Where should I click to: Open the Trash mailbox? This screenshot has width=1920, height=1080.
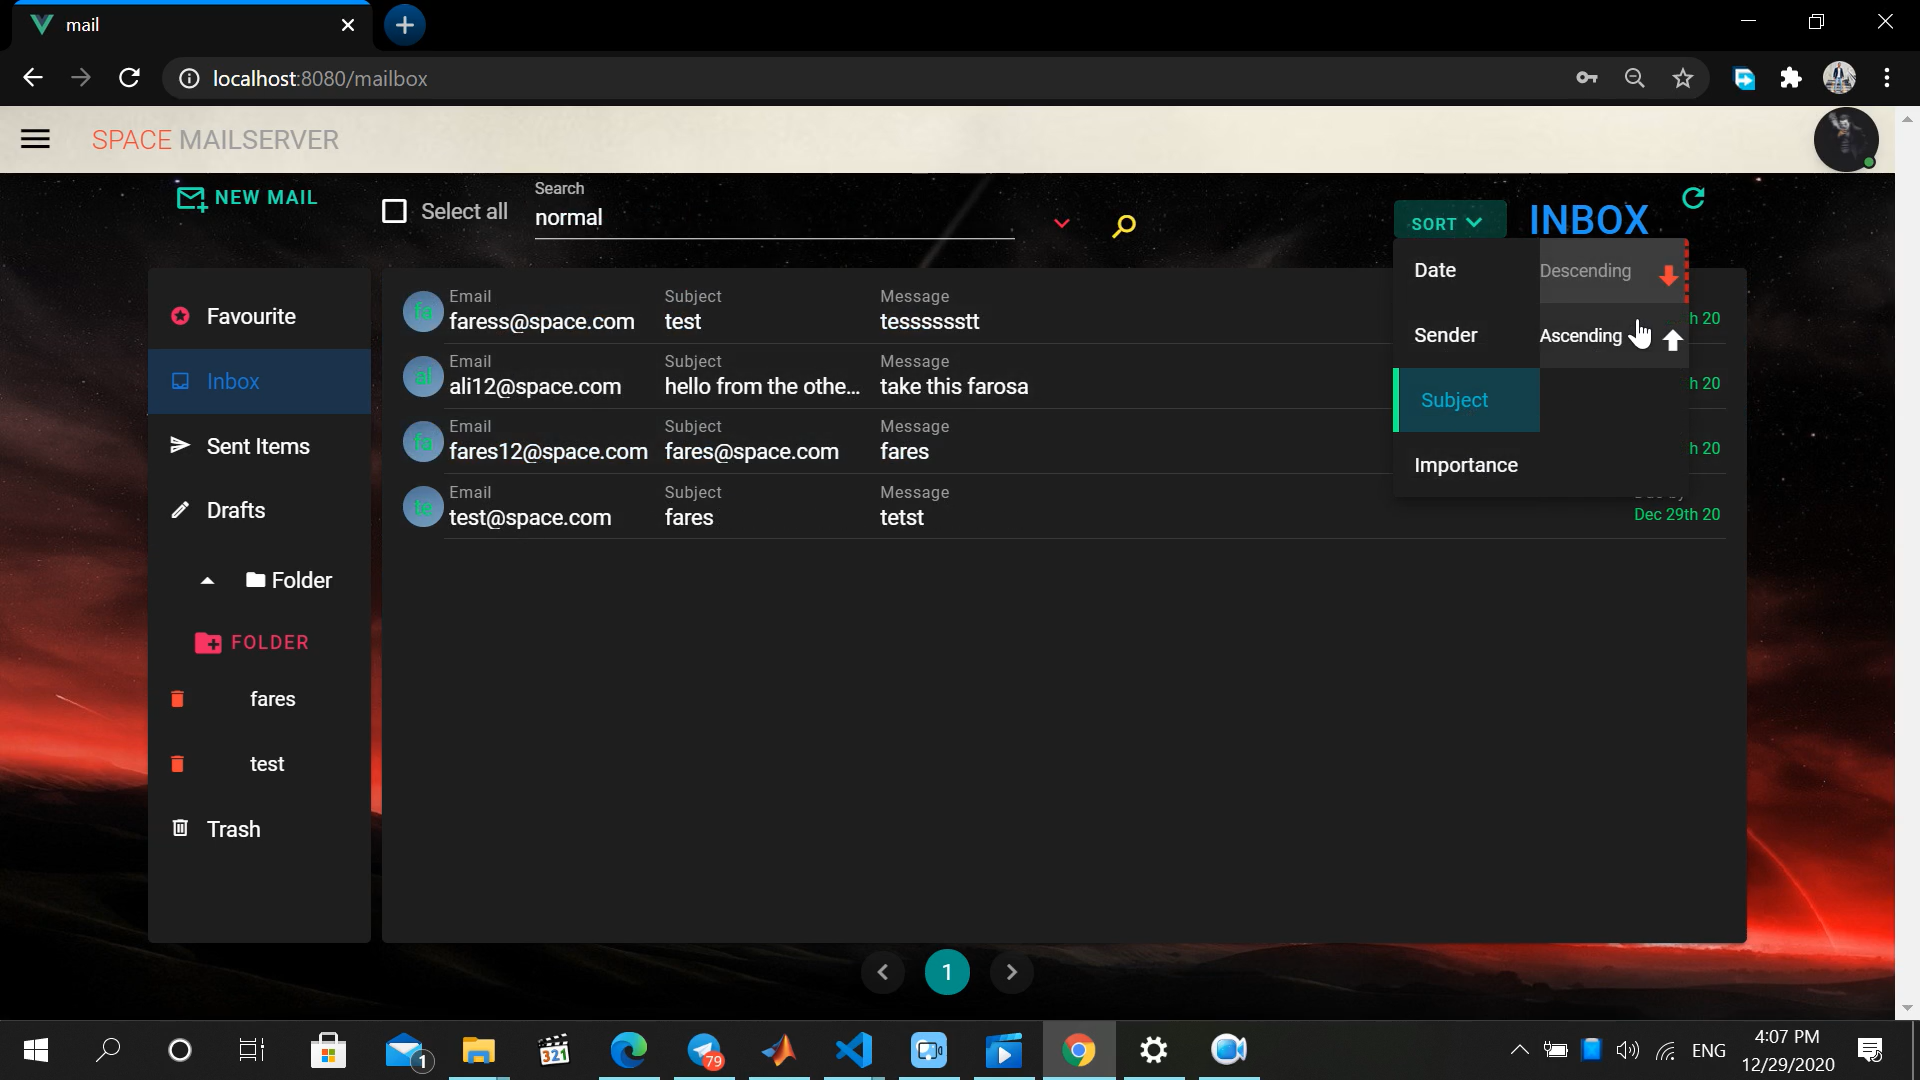pos(233,829)
